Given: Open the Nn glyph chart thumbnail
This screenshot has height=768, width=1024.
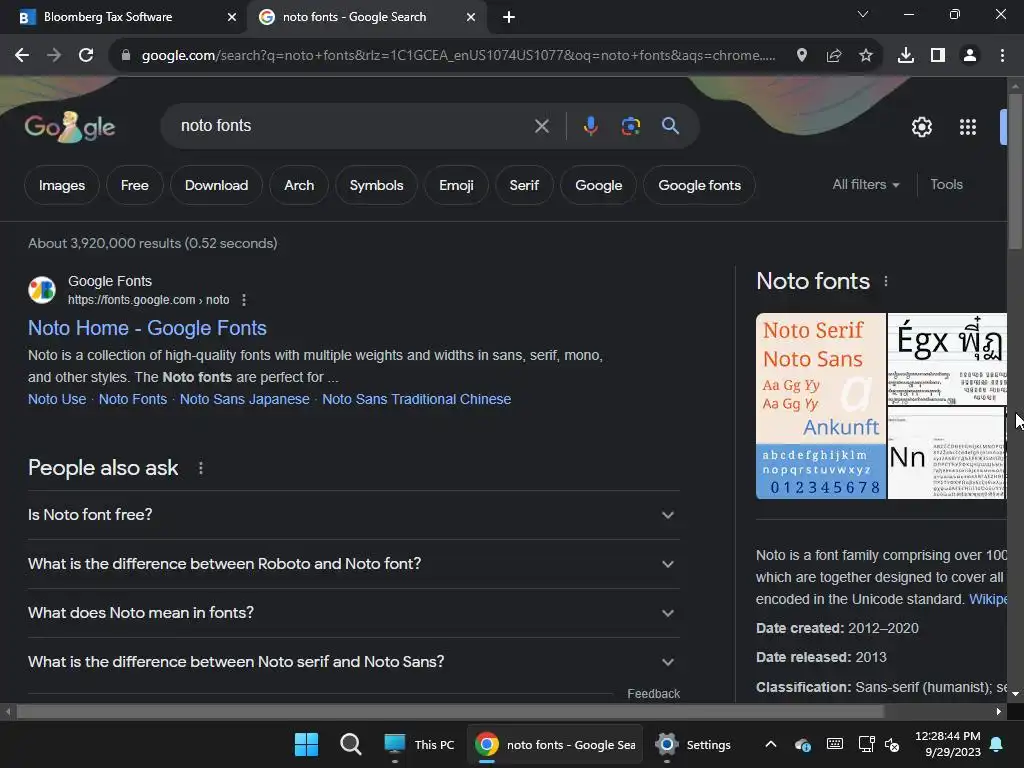Looking at the screenshot, I should coord(947,453).
